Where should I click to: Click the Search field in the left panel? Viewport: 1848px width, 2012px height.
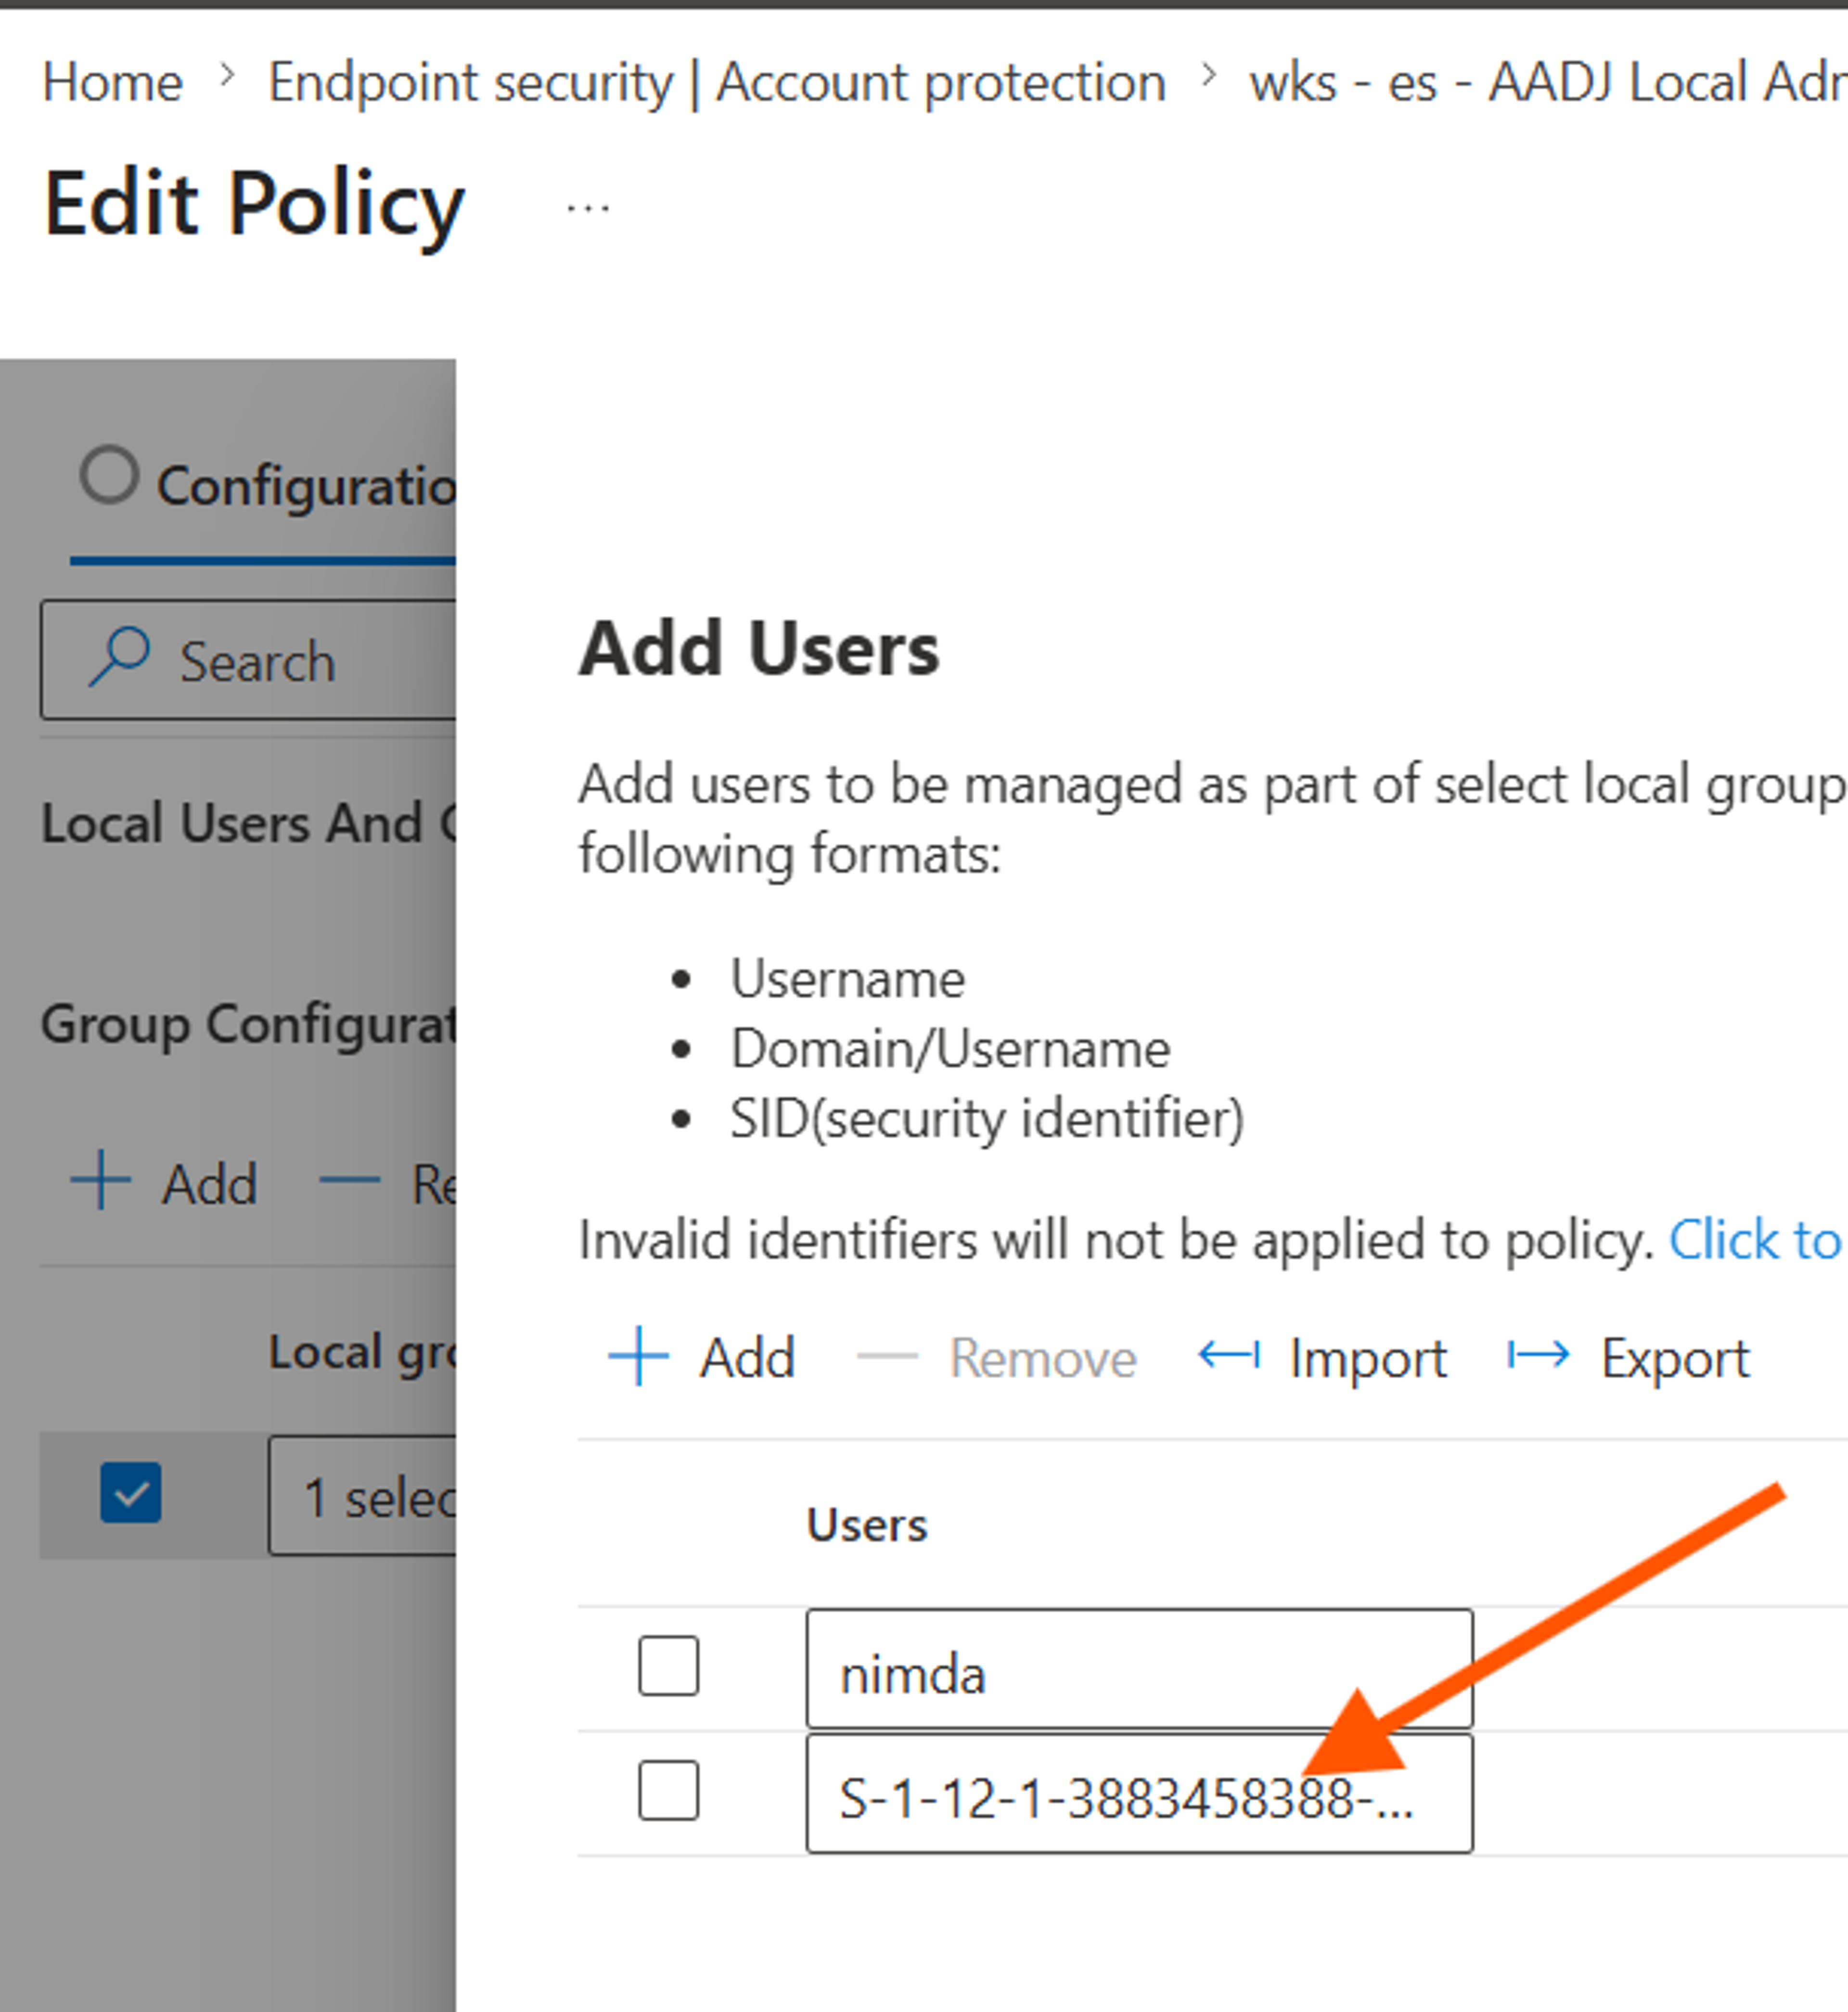[248, 660]
